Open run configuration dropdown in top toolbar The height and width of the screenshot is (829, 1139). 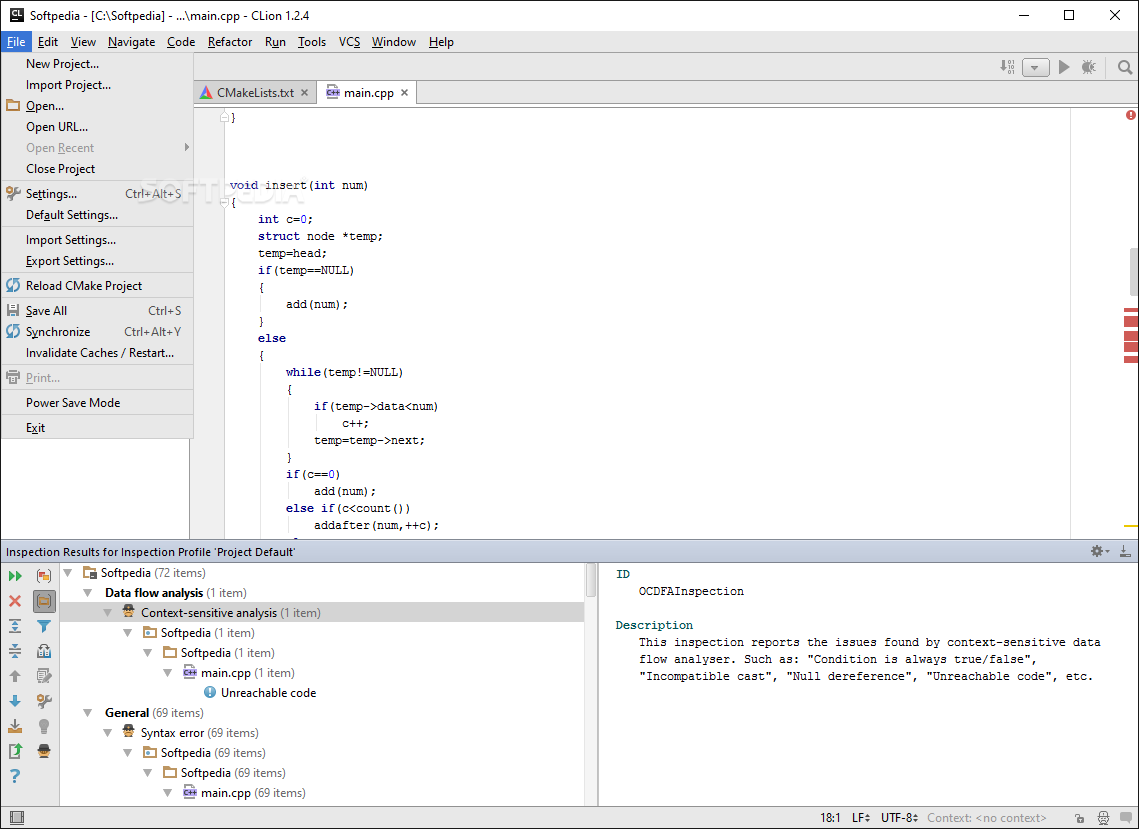(1035, 68)
